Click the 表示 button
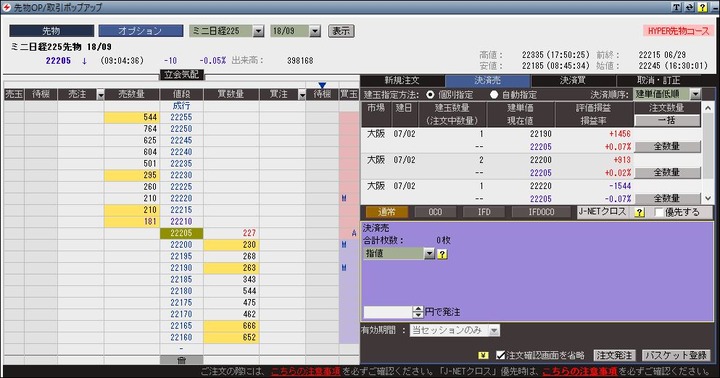Viewport: 720px width, 378px height. point(341,31)
